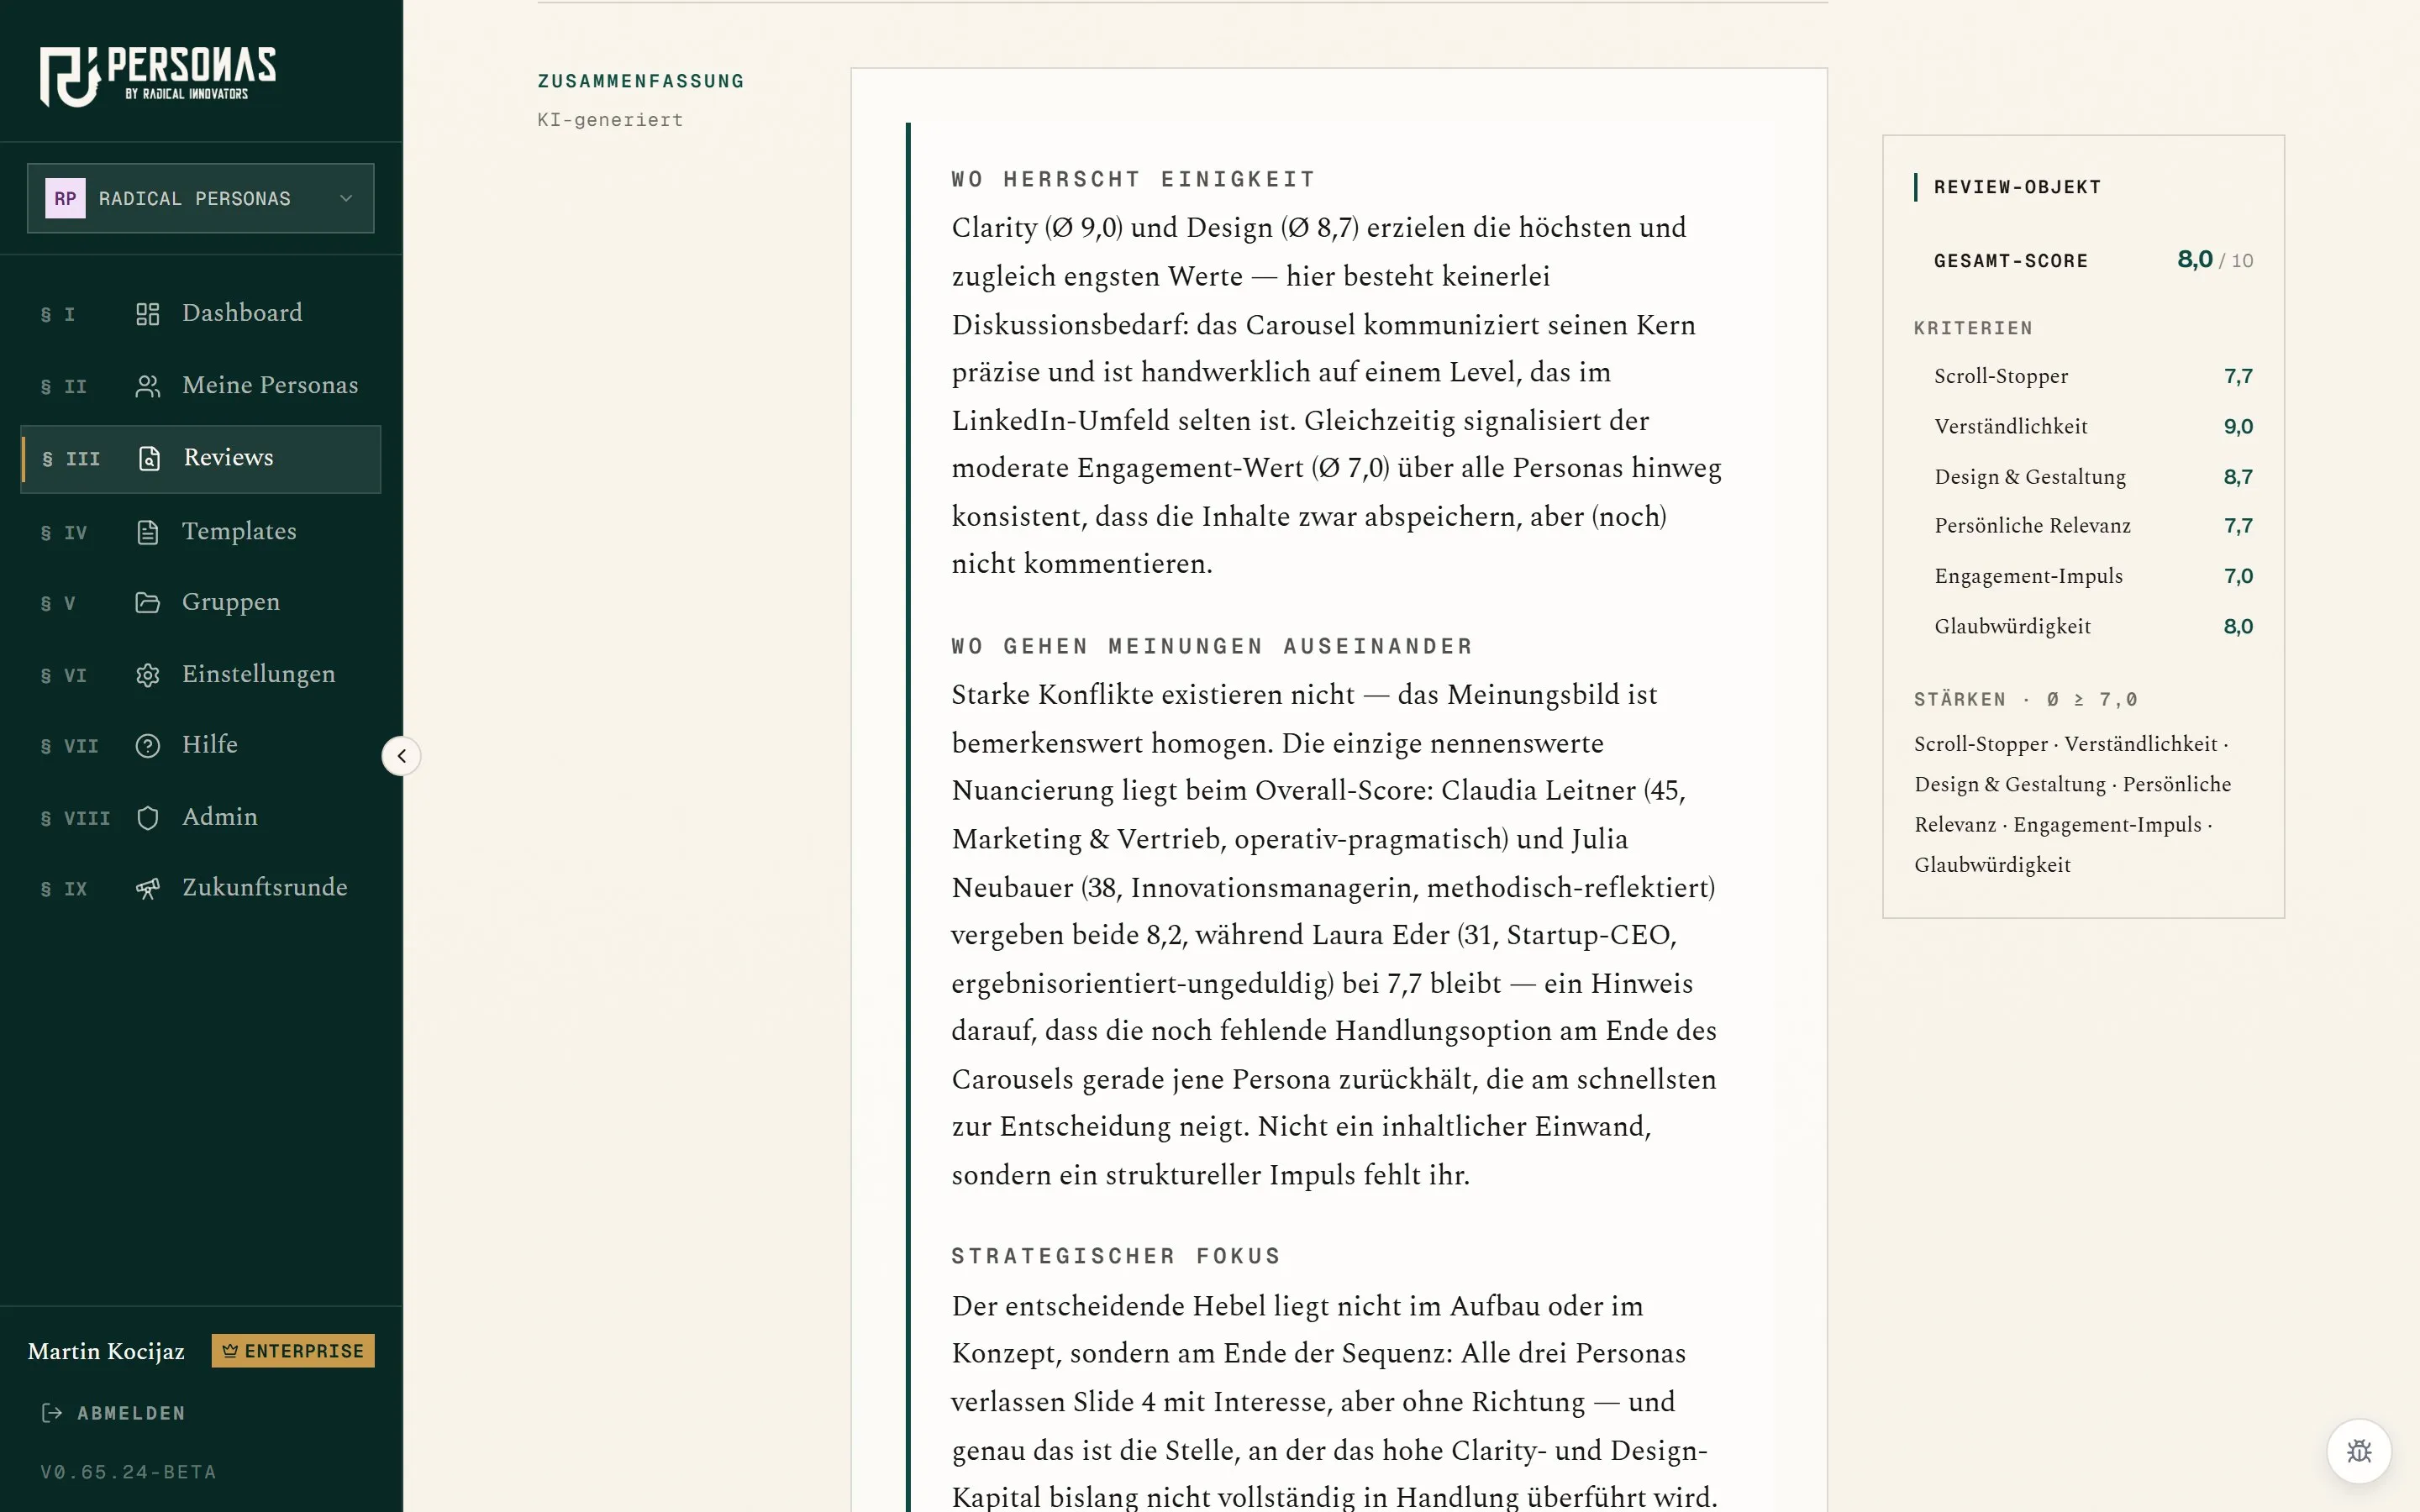The image size is (2420, 1512).
Task: Open the bug report floating button
Action: click(x=2359, y=1451)
